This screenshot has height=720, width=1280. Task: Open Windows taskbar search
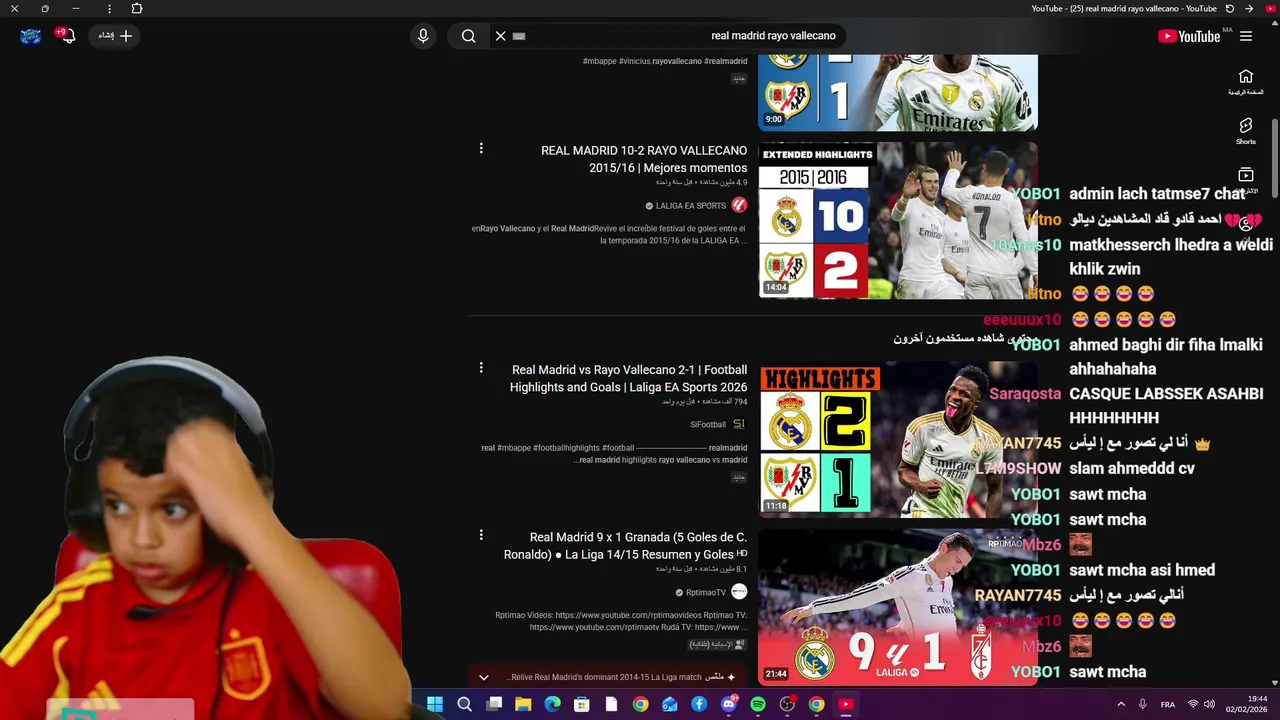coord(464,704)
